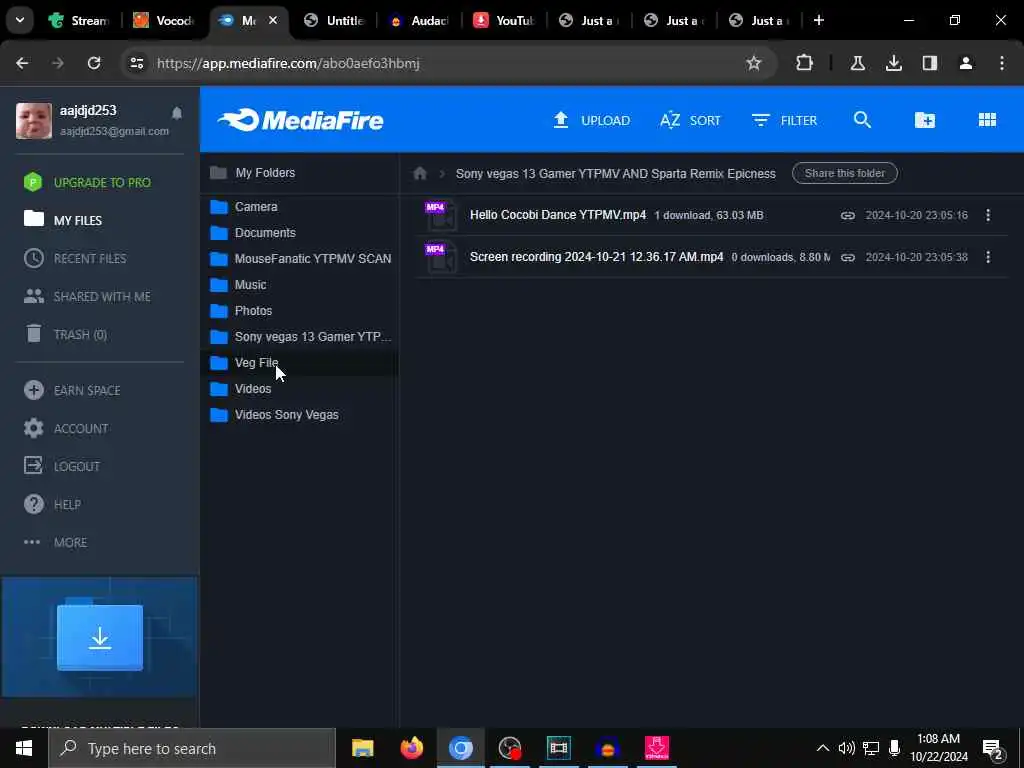Image resolution: width=1024 pixels, height=768 pixels.
Task: Bookmark this page with star icon
Action: tap(754, 63)
